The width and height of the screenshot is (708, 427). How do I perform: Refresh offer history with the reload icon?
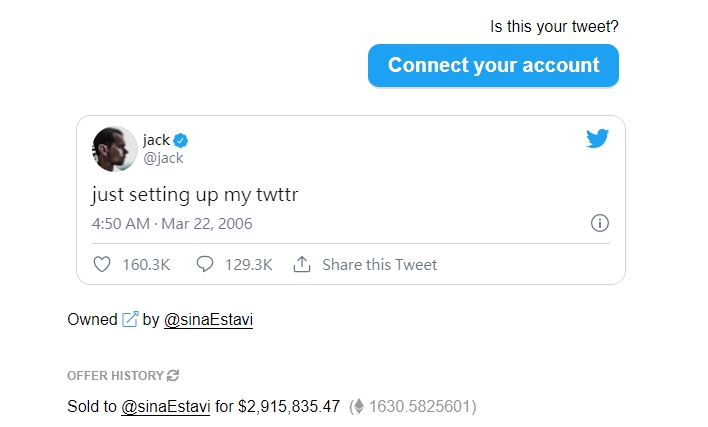click(x=173, y=376)
